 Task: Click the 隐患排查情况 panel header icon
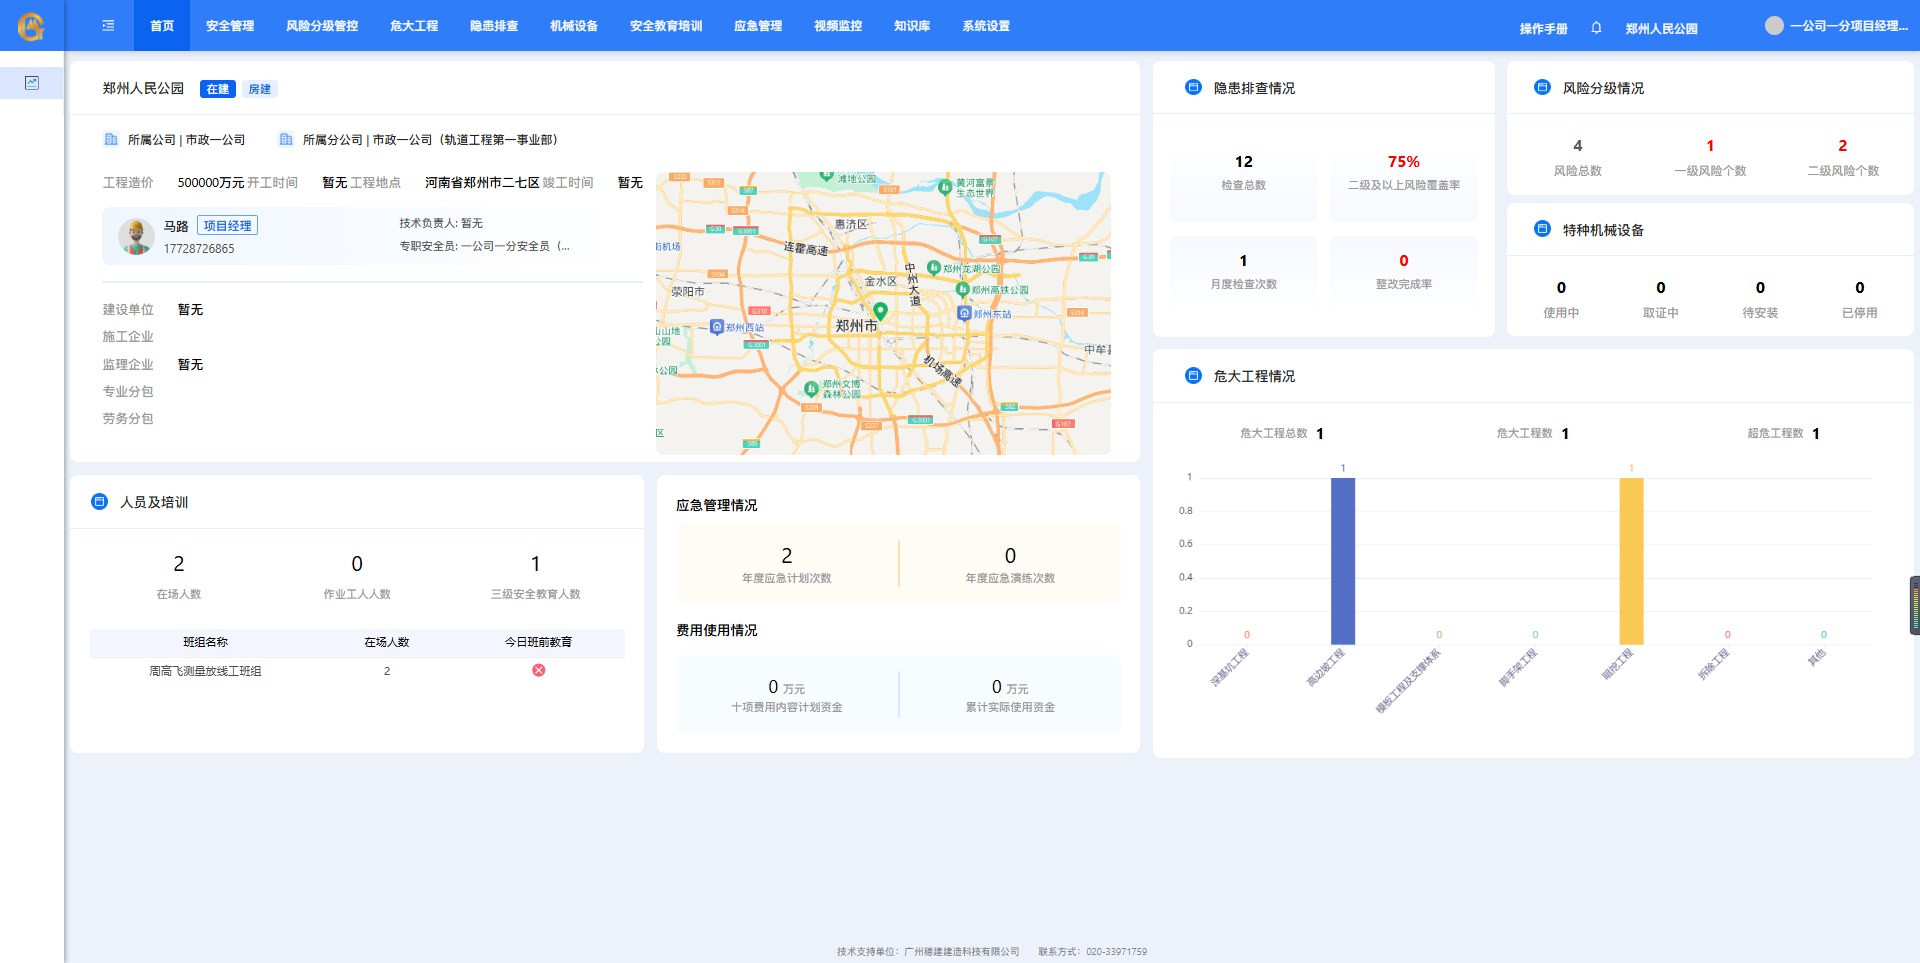[1193, 88]
